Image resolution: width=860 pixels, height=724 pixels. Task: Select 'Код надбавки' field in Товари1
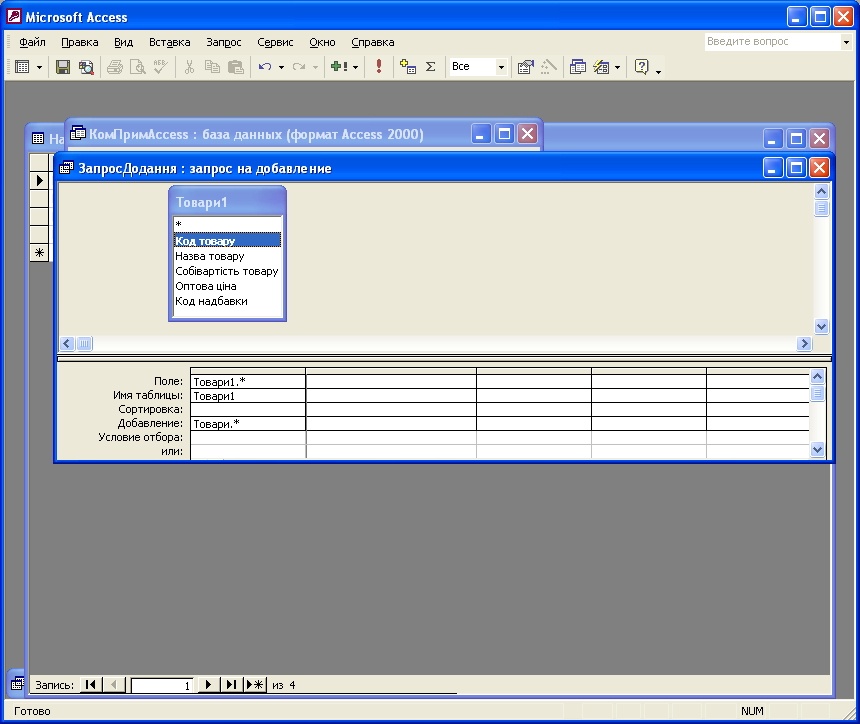227,301
